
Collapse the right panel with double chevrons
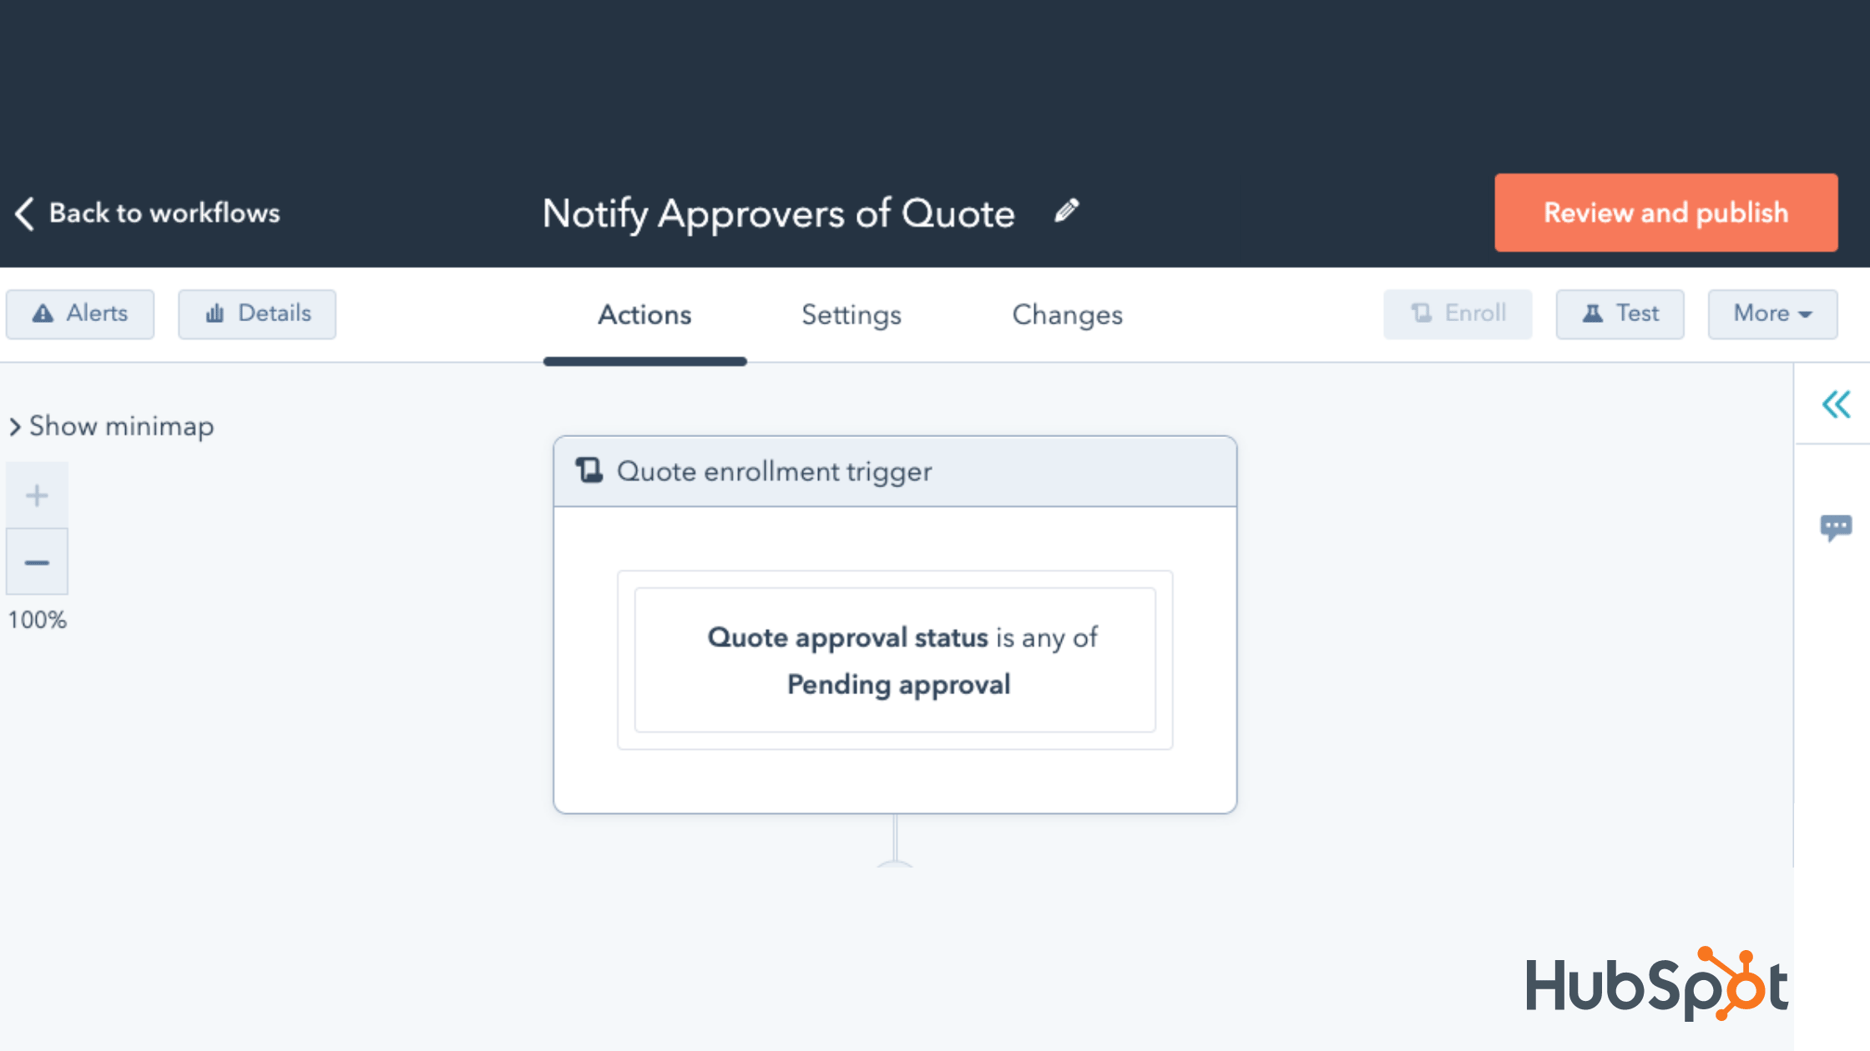coord(1836,404)
